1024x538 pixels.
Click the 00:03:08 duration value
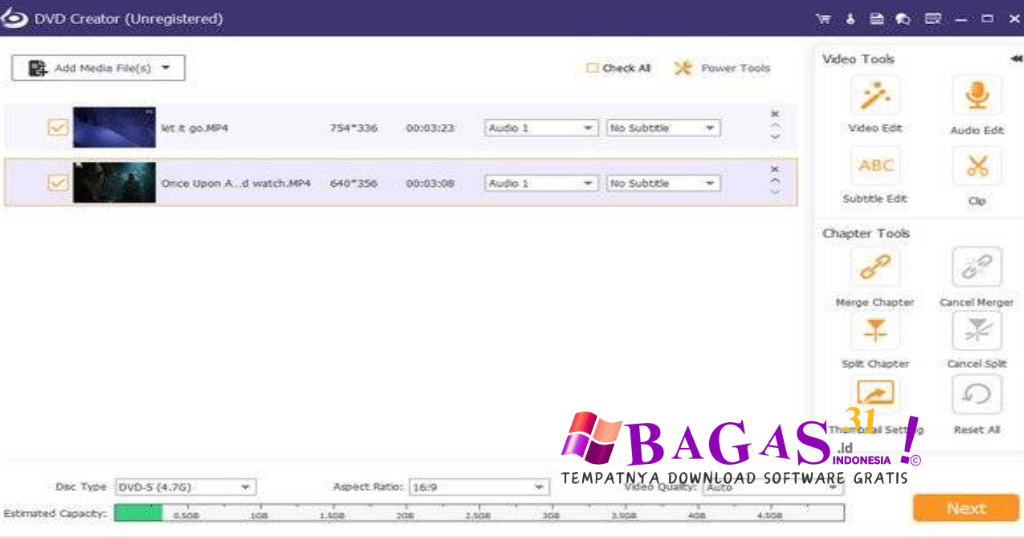(430, 183)
